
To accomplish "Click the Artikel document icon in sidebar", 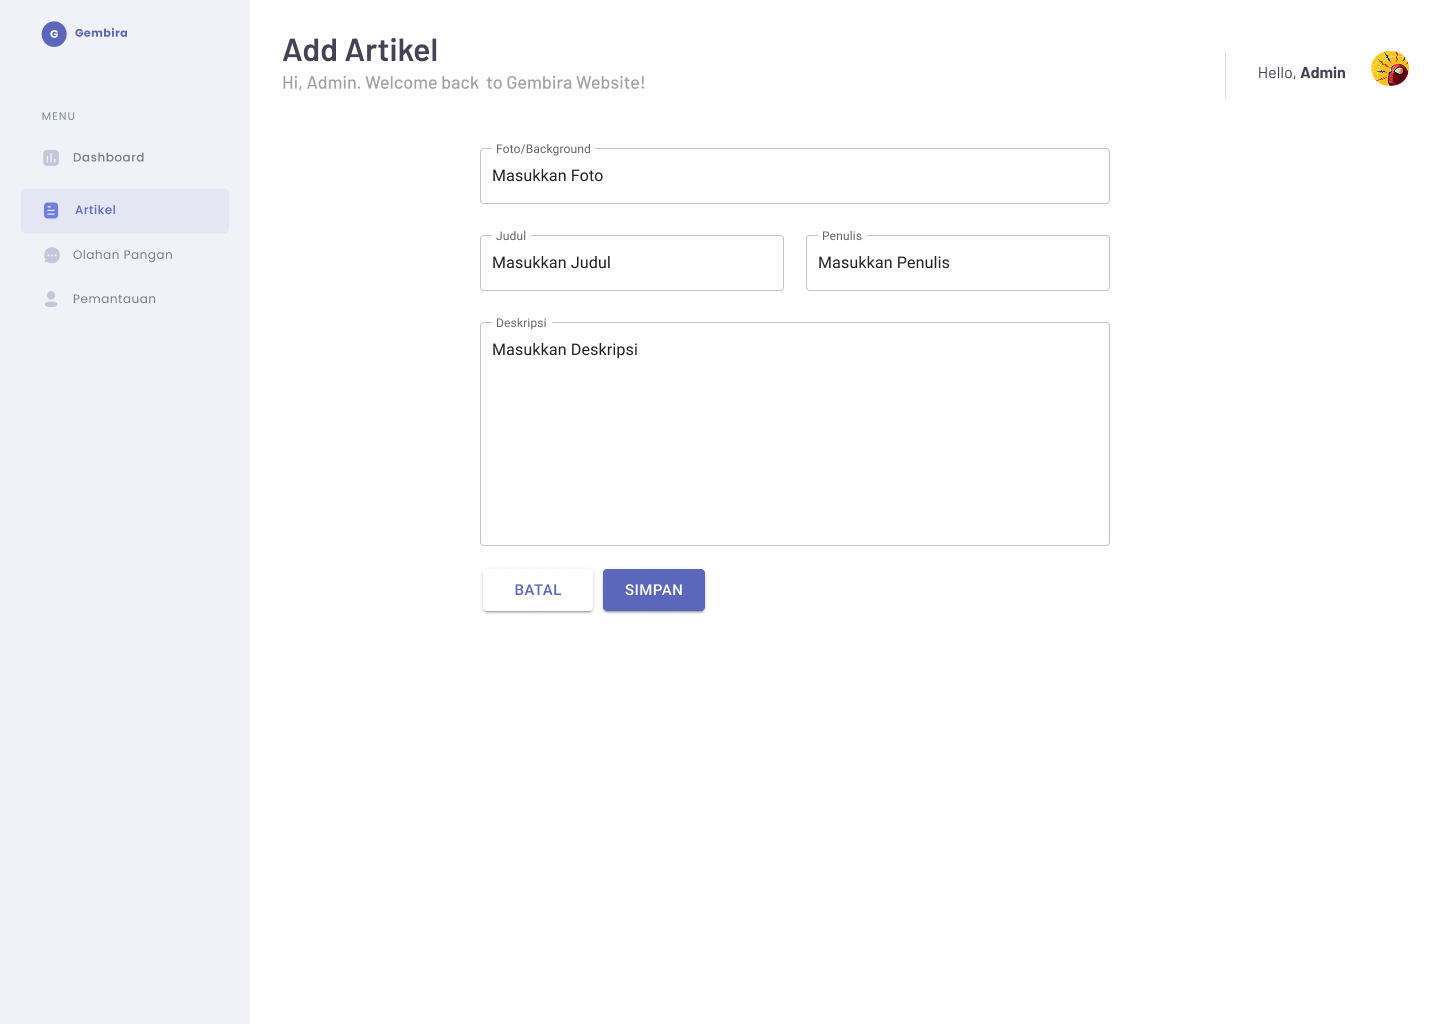I will [51, 210].
